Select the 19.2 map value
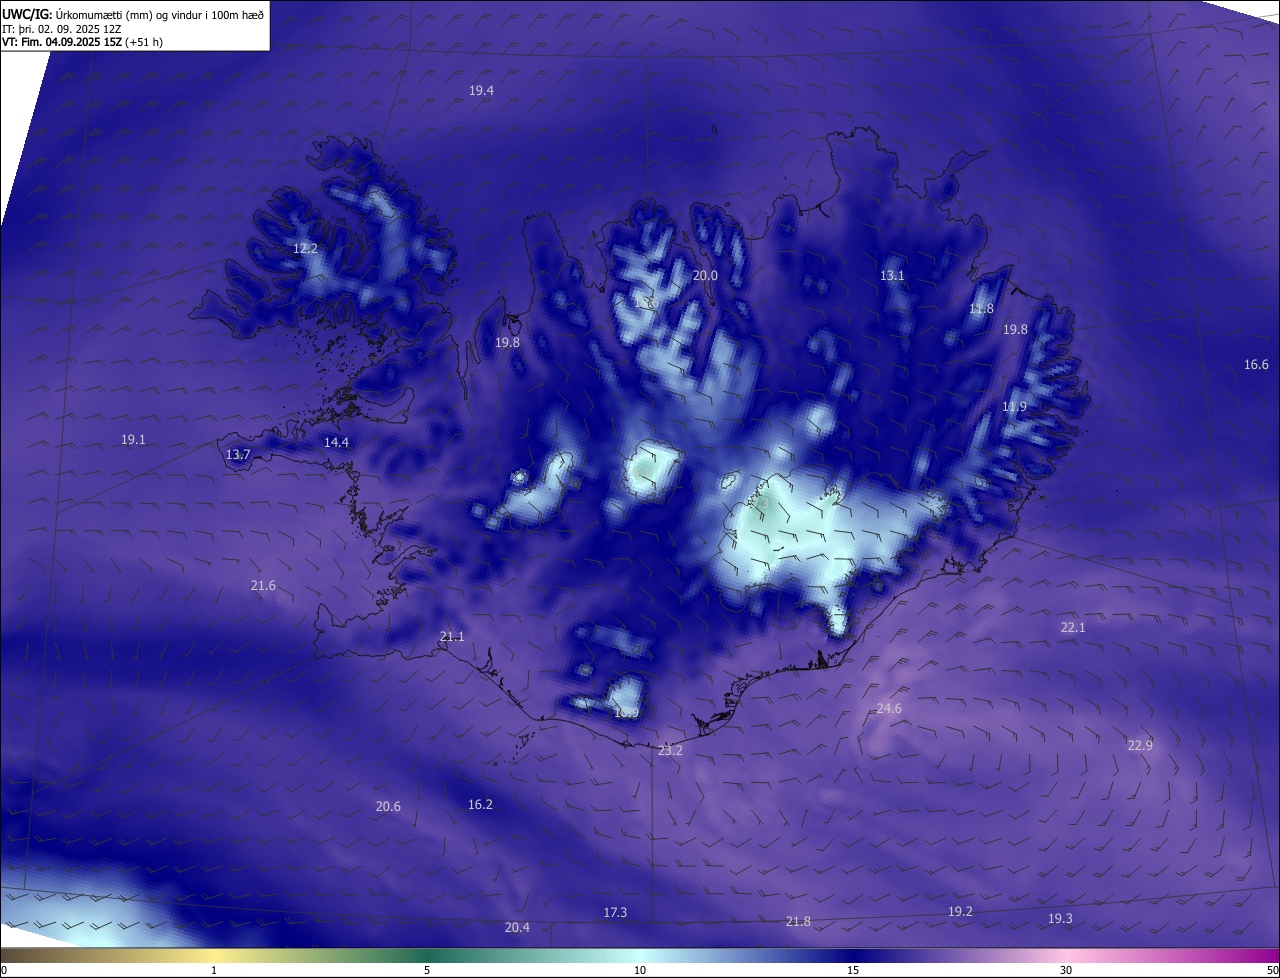The image size is (1280, 978). click(x=960, y=911)
